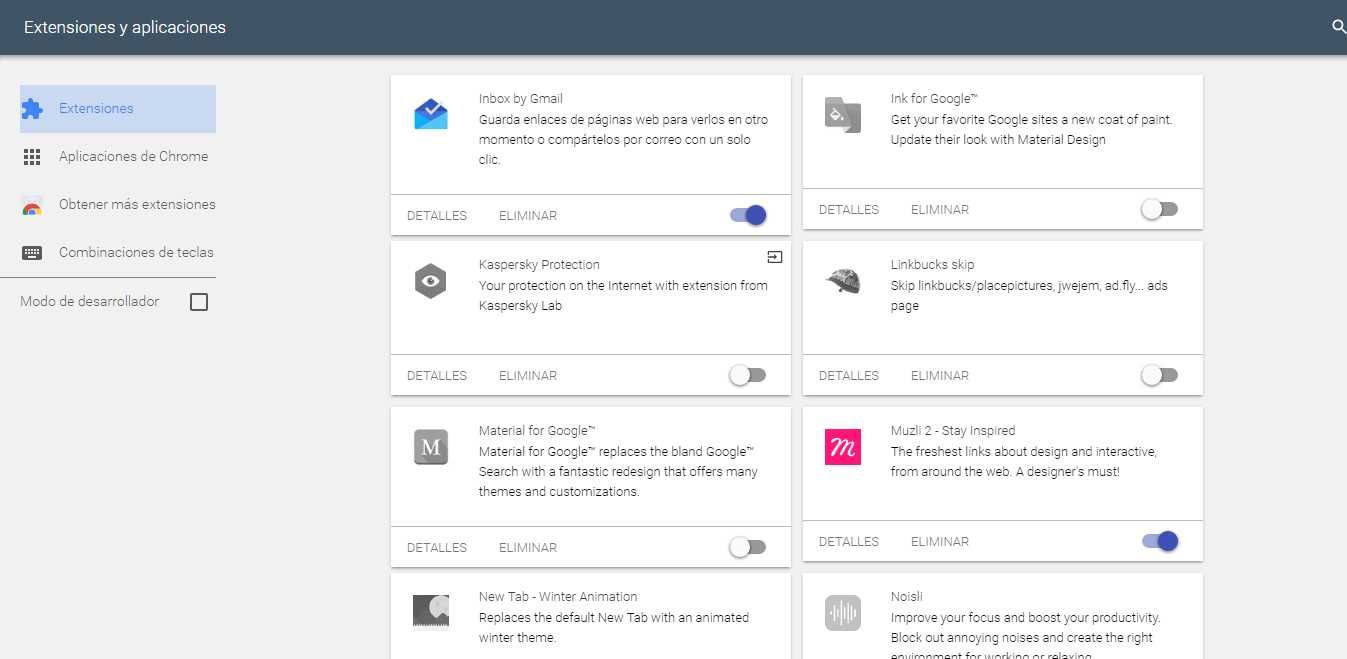This screenshot has width=1347, height=659.
Task: Click ELIMINAR for Kaspersky Protection
Action: 528,375
